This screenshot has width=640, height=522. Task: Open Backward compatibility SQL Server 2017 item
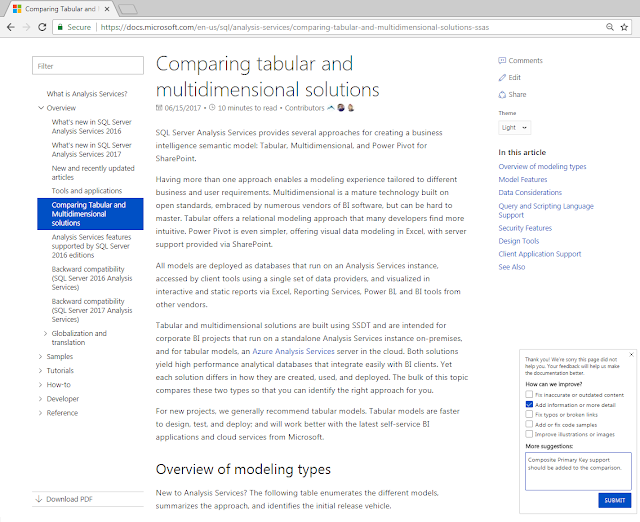92,310
